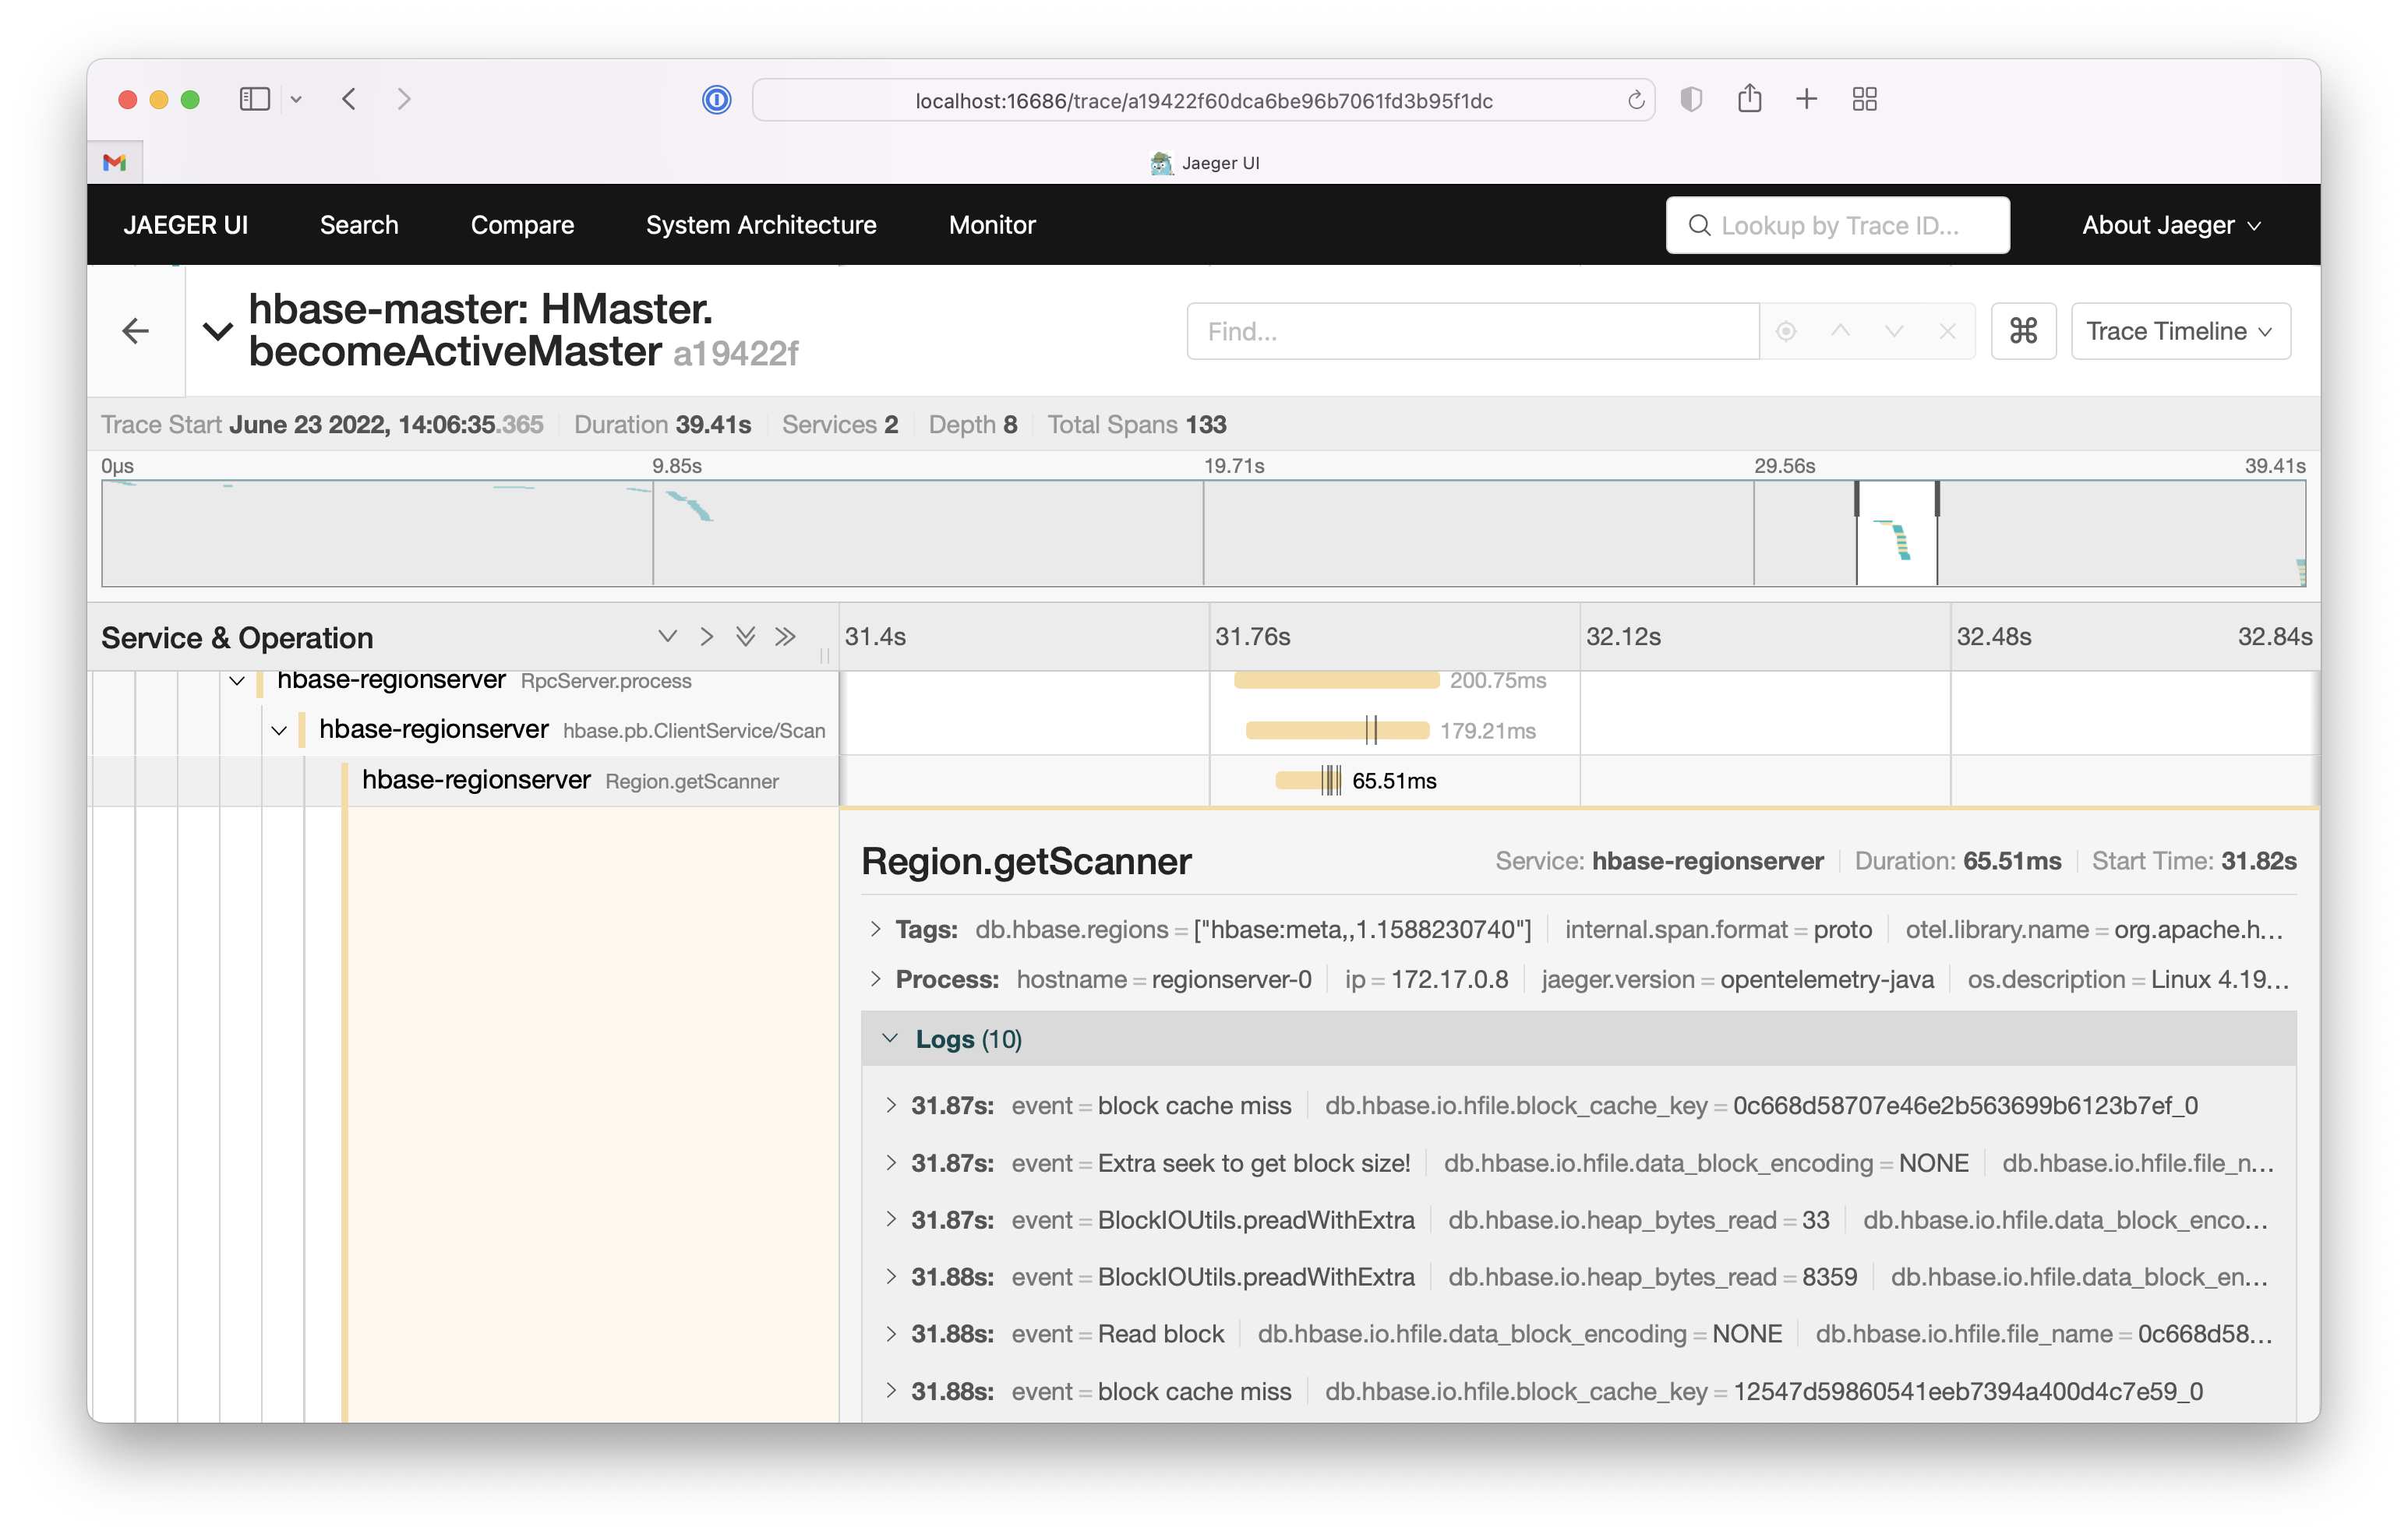Image resolution: width=2408 pixels, height=1538 pixels.
Task: Collapse the trace header title chevron
Action: click(x=218, y=331)
